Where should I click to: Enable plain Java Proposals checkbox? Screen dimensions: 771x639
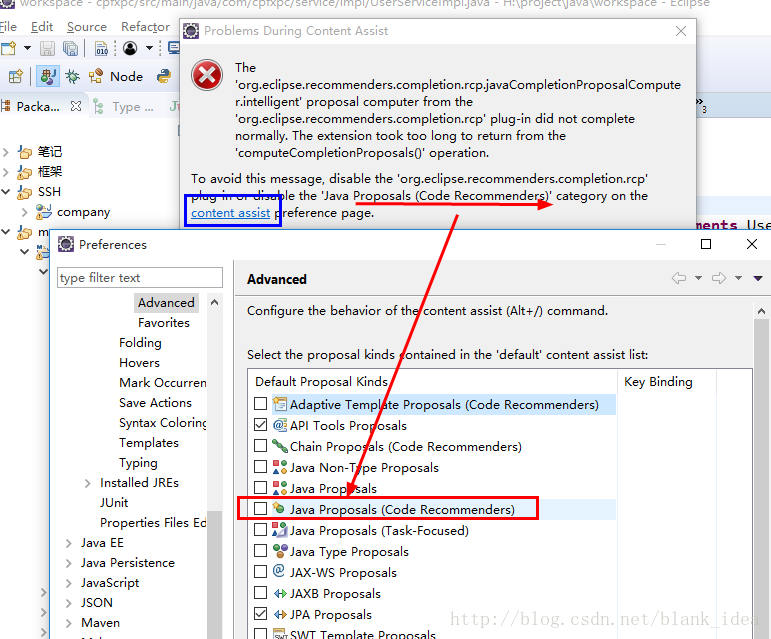coord(261,488)
